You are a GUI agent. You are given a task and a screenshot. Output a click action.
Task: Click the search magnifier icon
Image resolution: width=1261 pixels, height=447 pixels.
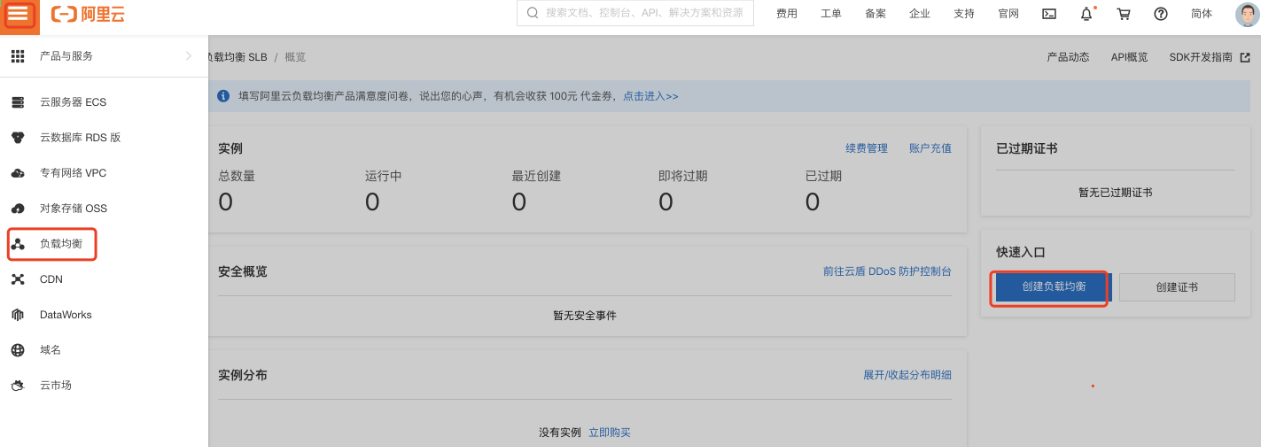[532, 14]
